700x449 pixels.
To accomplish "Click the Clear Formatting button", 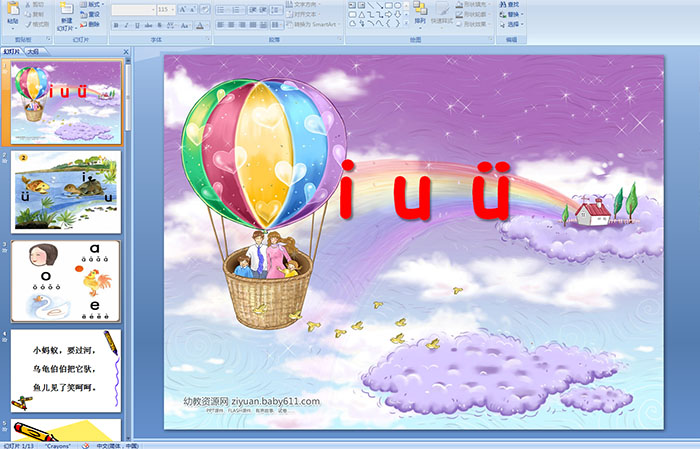I will coord(205,9).
